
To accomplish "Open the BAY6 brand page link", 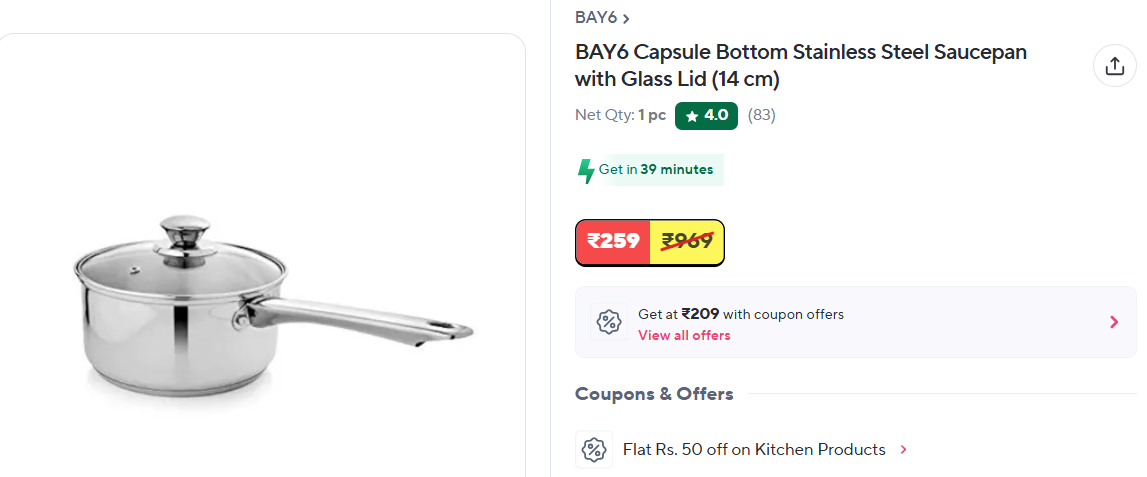I will click(x=596, y=18).
